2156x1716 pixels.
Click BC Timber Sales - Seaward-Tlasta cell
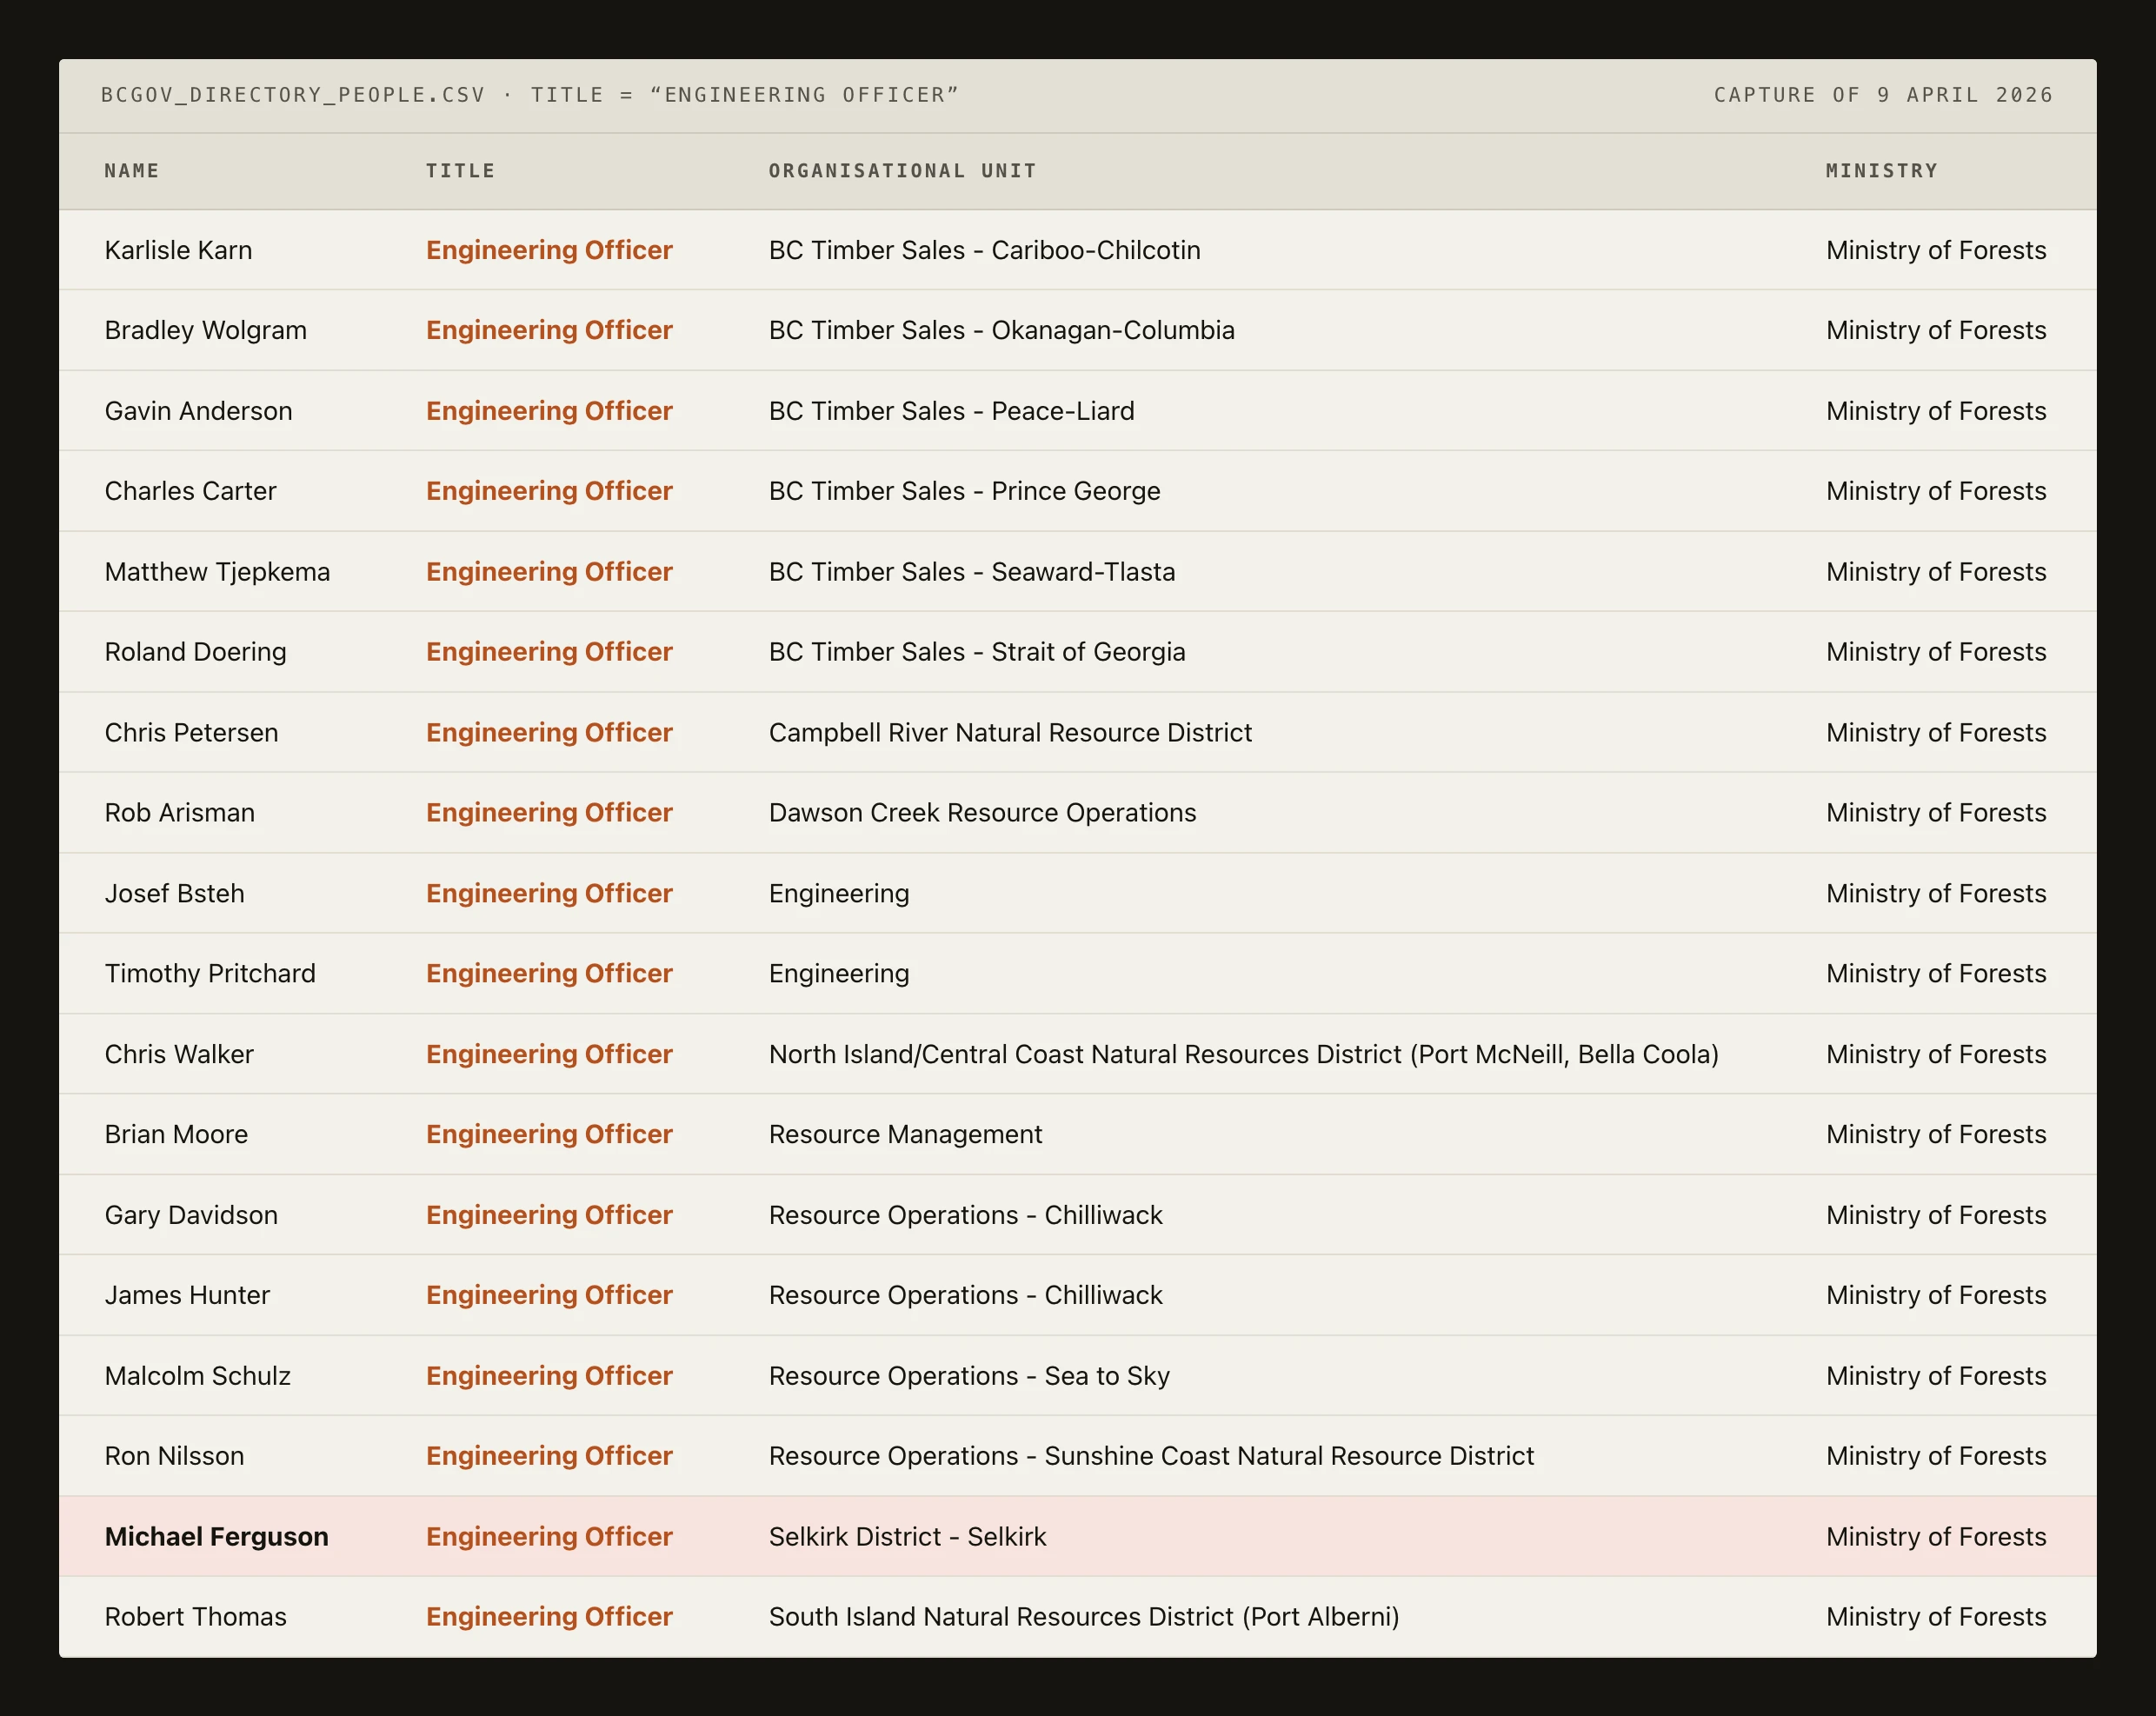(x=972, y=572)
